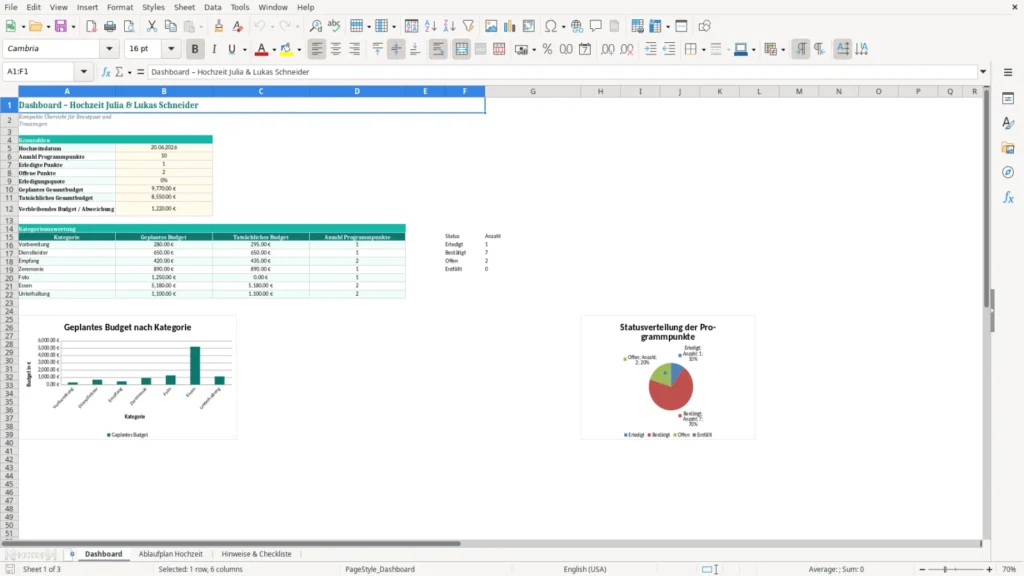1024x576 pixels.
Task: Save the document with the Save icon
Action: 61,26
